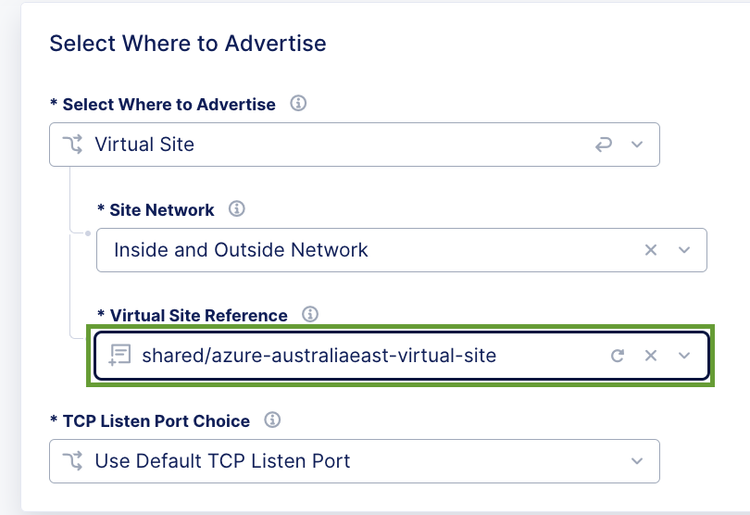Expand the Virtual Site Reference dropdown chevron
Screen dimensions: 750x515
point(684,355)
